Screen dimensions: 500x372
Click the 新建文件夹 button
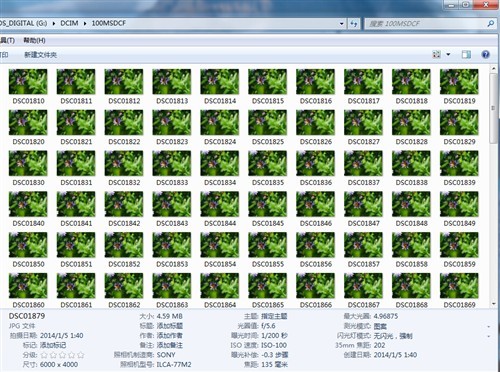point(40,55)
